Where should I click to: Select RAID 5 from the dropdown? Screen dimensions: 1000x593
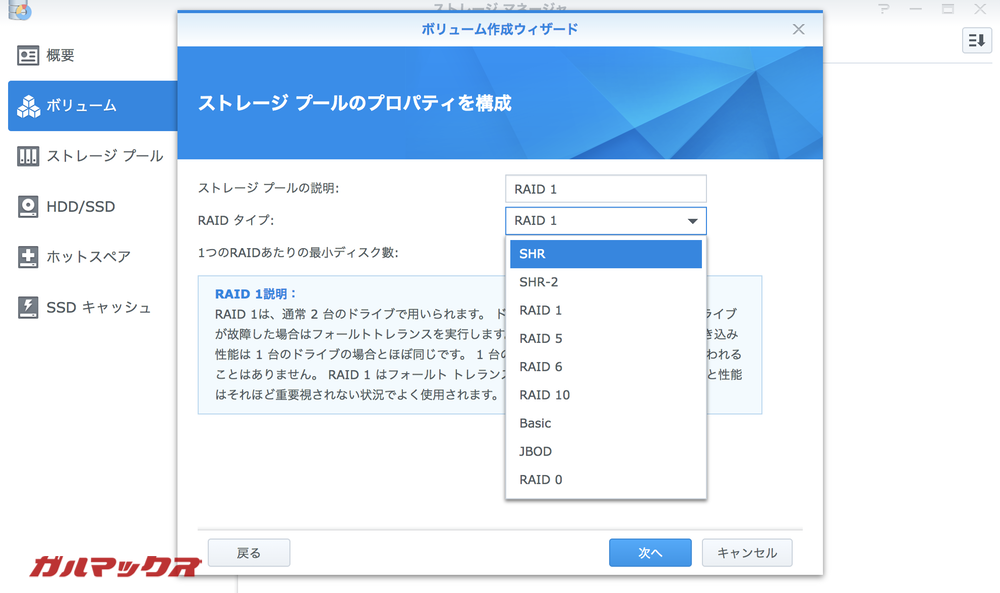click(605, 338)
